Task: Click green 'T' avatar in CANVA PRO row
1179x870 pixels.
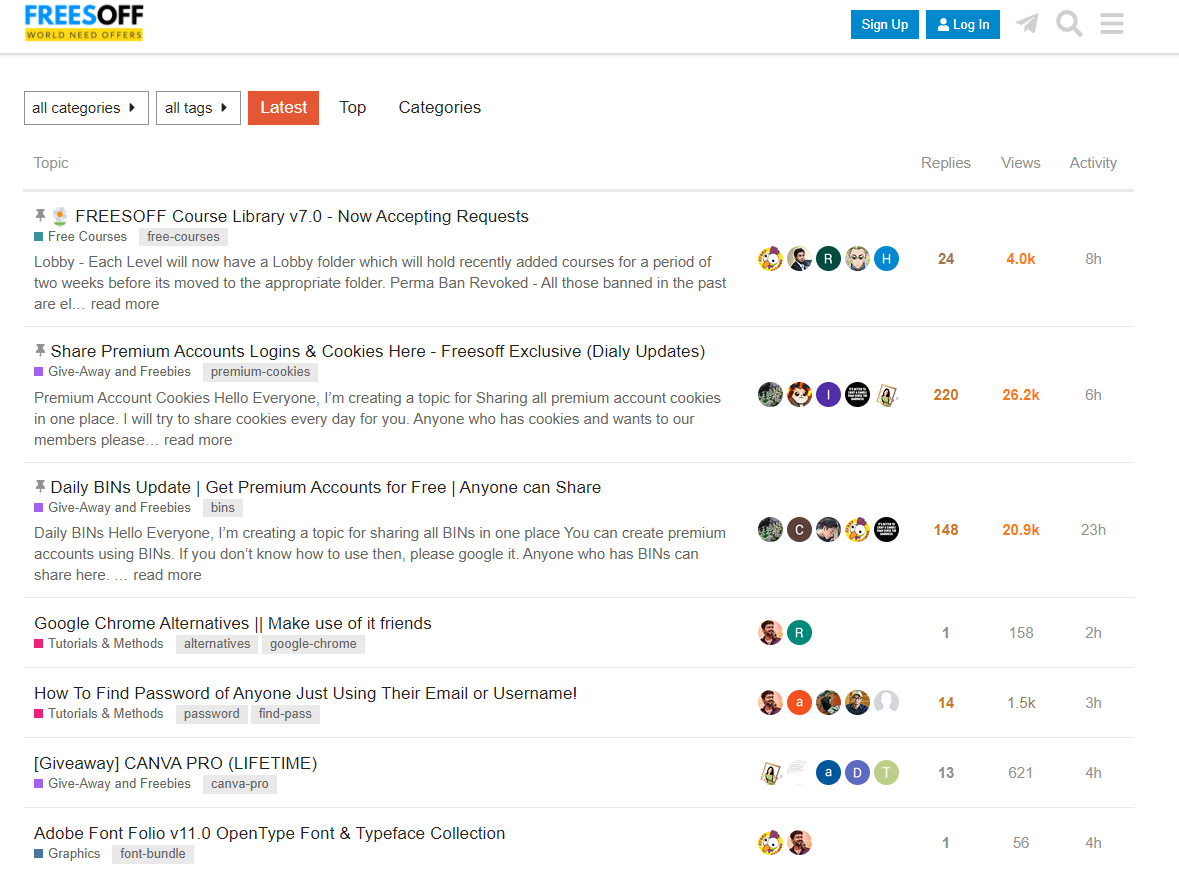Action: (x=886, y=773)
